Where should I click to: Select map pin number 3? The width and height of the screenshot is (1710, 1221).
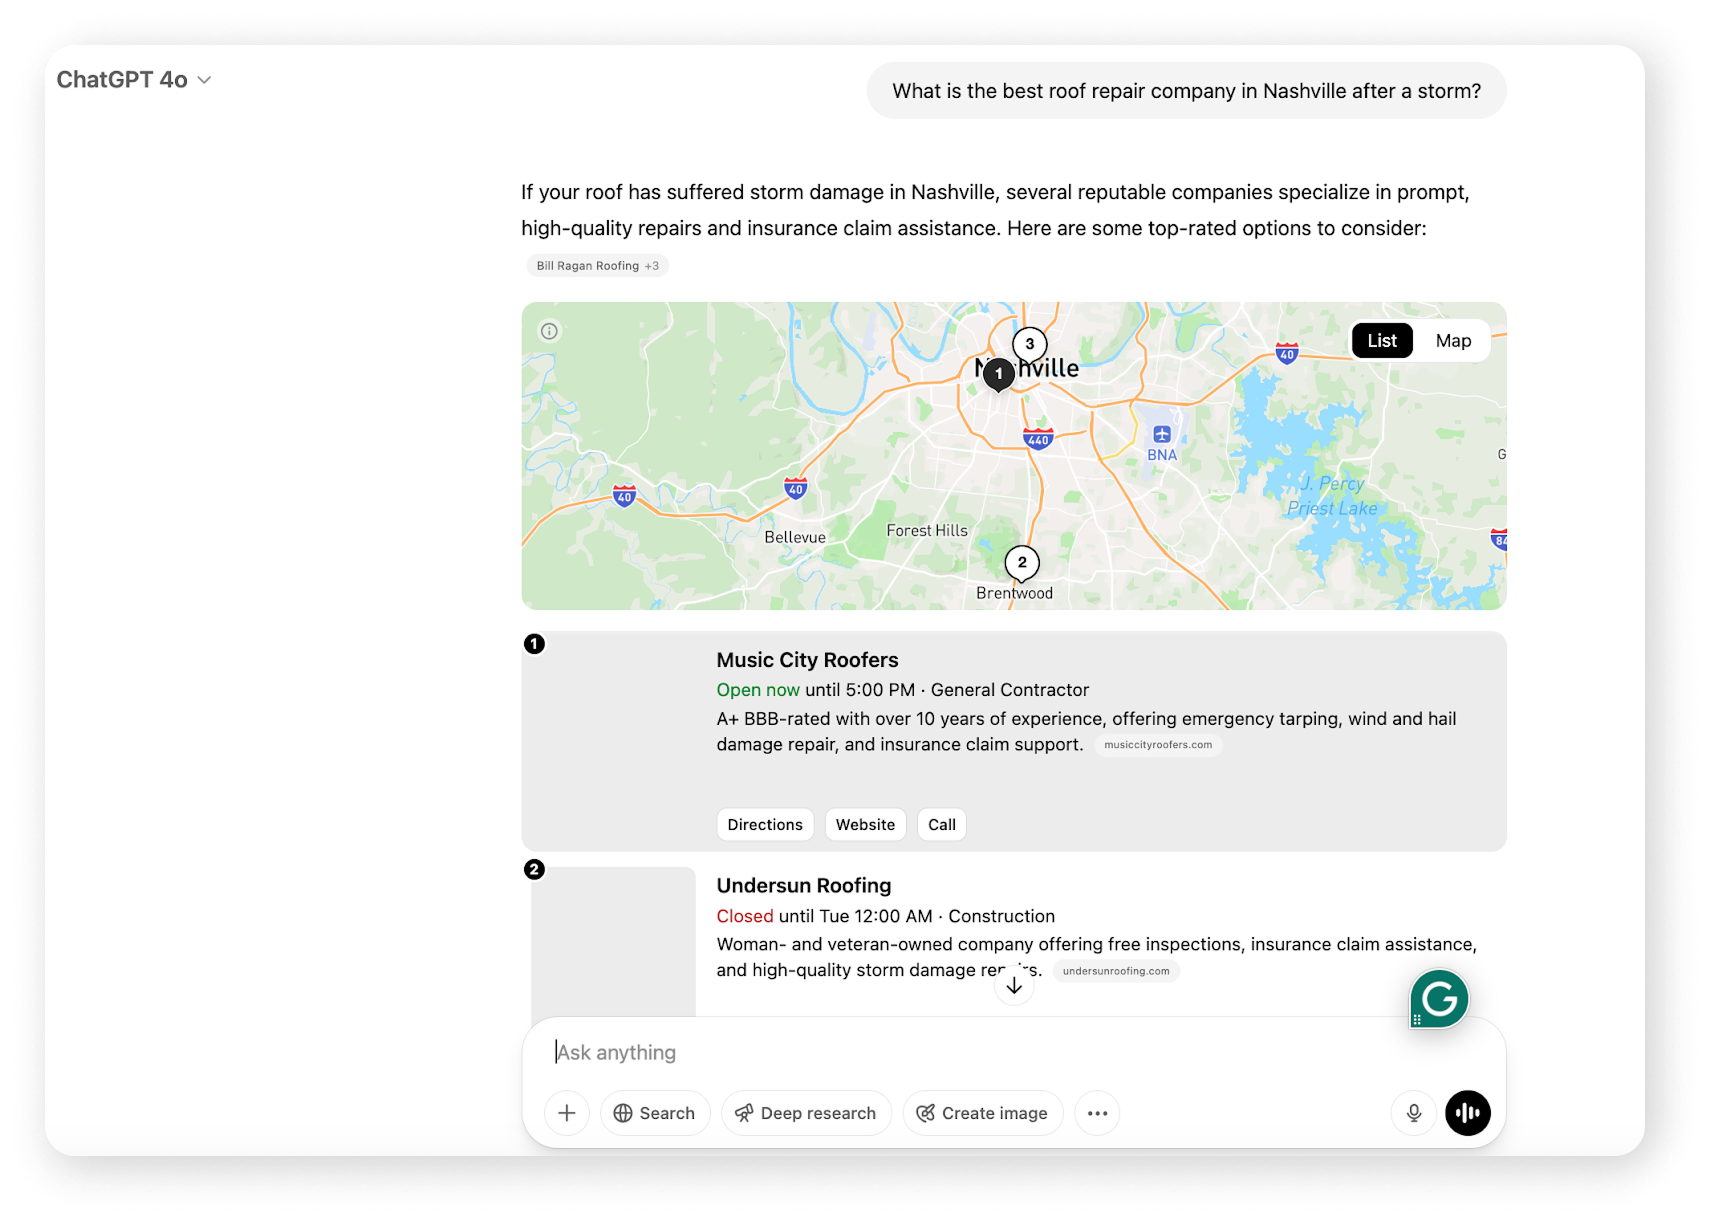coord(1029,344)
